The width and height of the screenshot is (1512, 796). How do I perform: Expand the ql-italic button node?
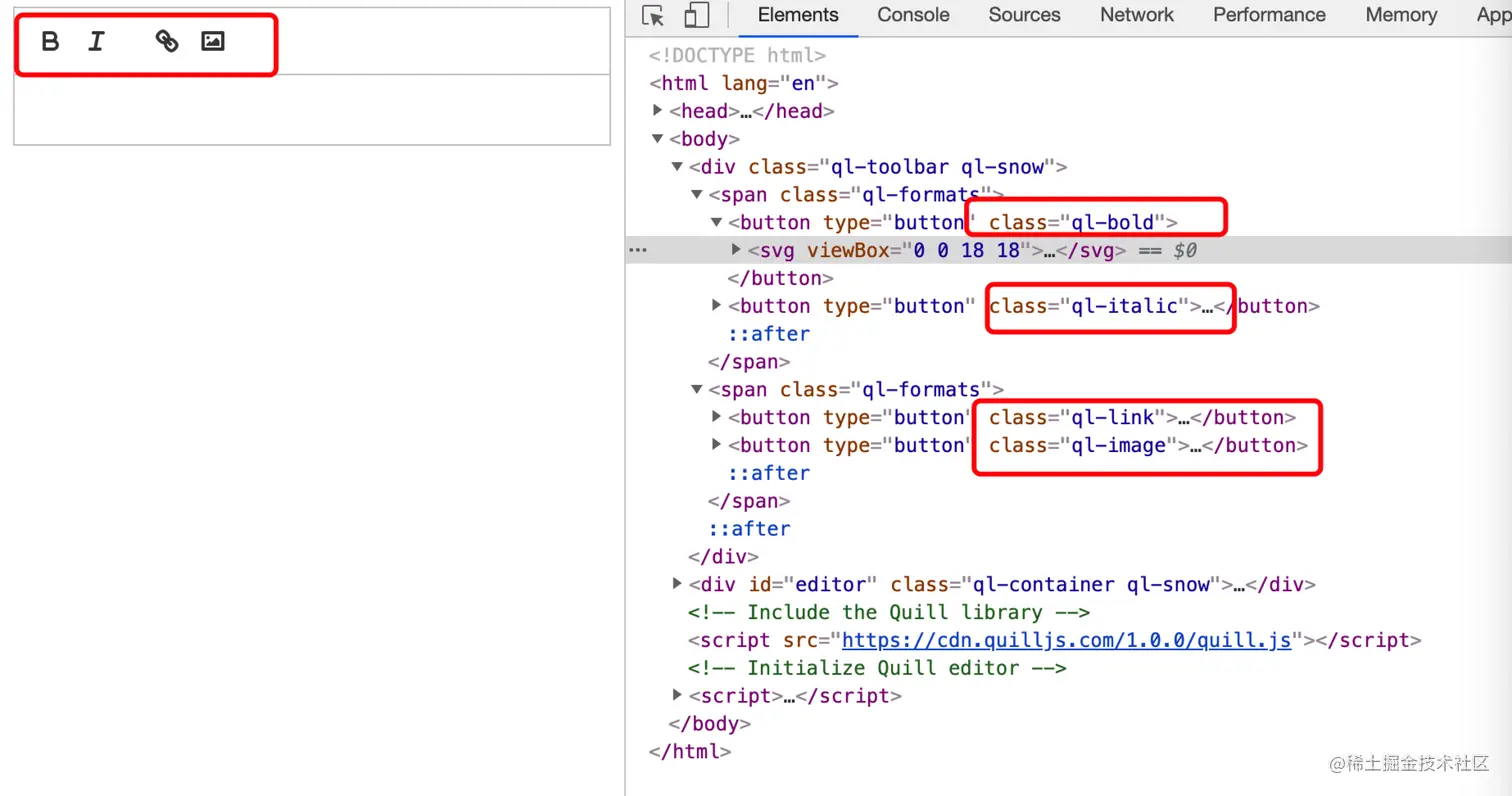(717, 306)
